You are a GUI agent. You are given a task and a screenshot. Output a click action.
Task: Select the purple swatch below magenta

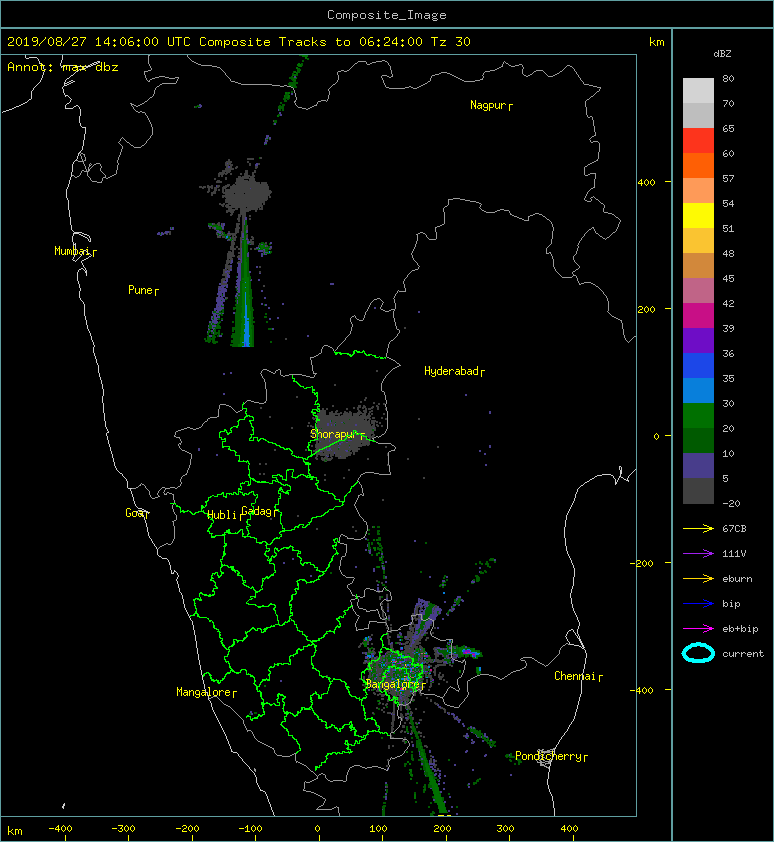coord(698,340)
